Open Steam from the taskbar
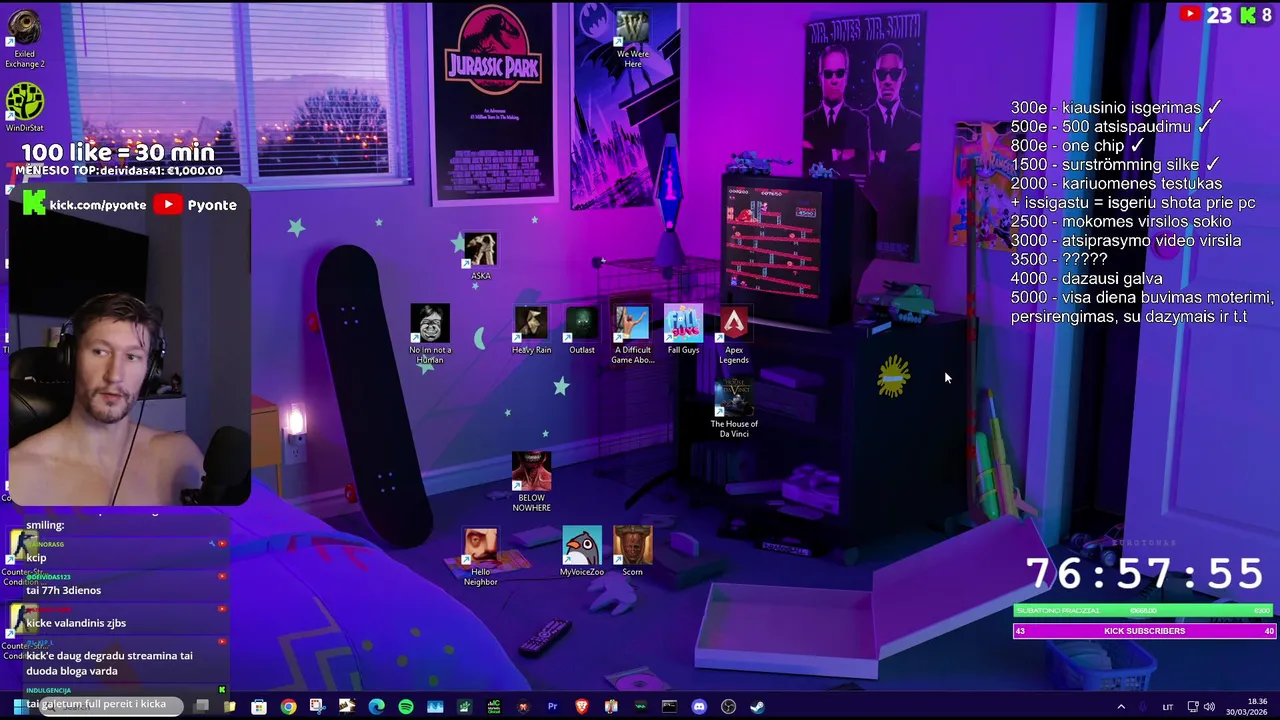Image resolution: width=1280 pixels, height=720 pixels. pos(757,706)
